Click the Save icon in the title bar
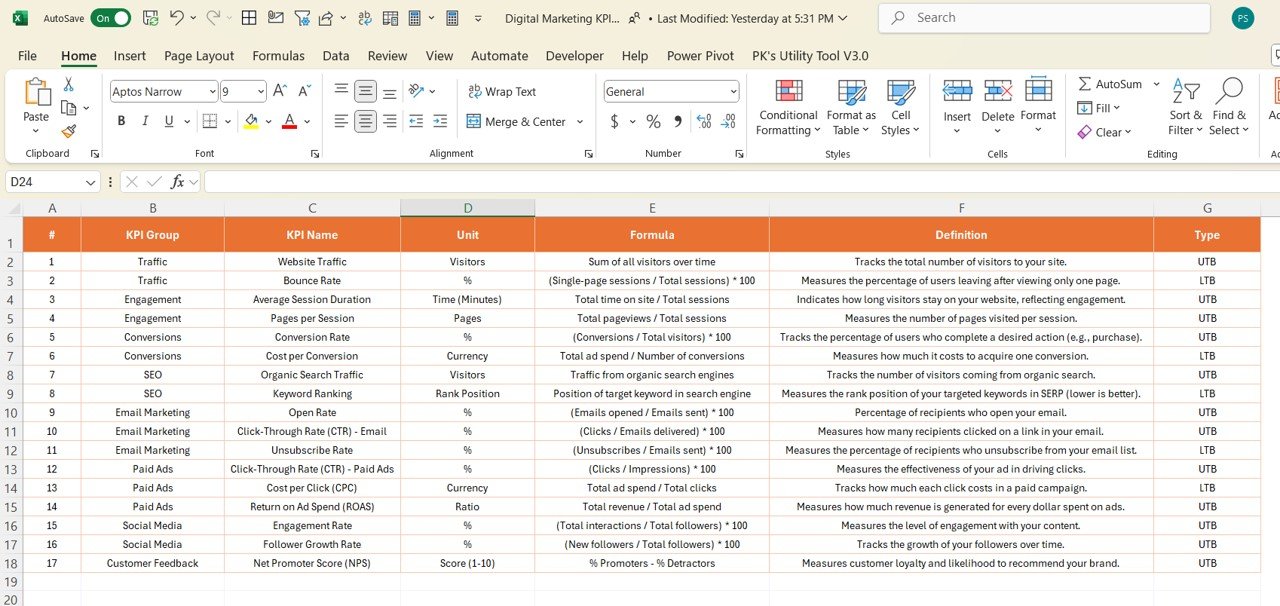1280x606 pixels. point(150,18)
